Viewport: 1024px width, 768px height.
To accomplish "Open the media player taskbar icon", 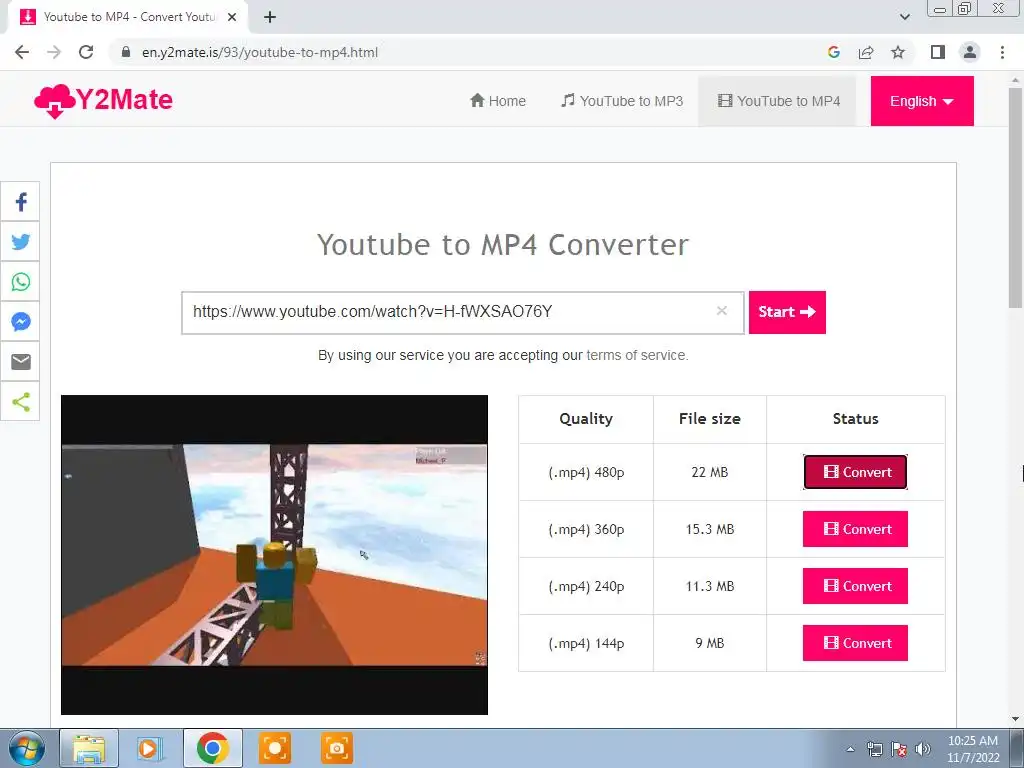I will click(149, 748).
